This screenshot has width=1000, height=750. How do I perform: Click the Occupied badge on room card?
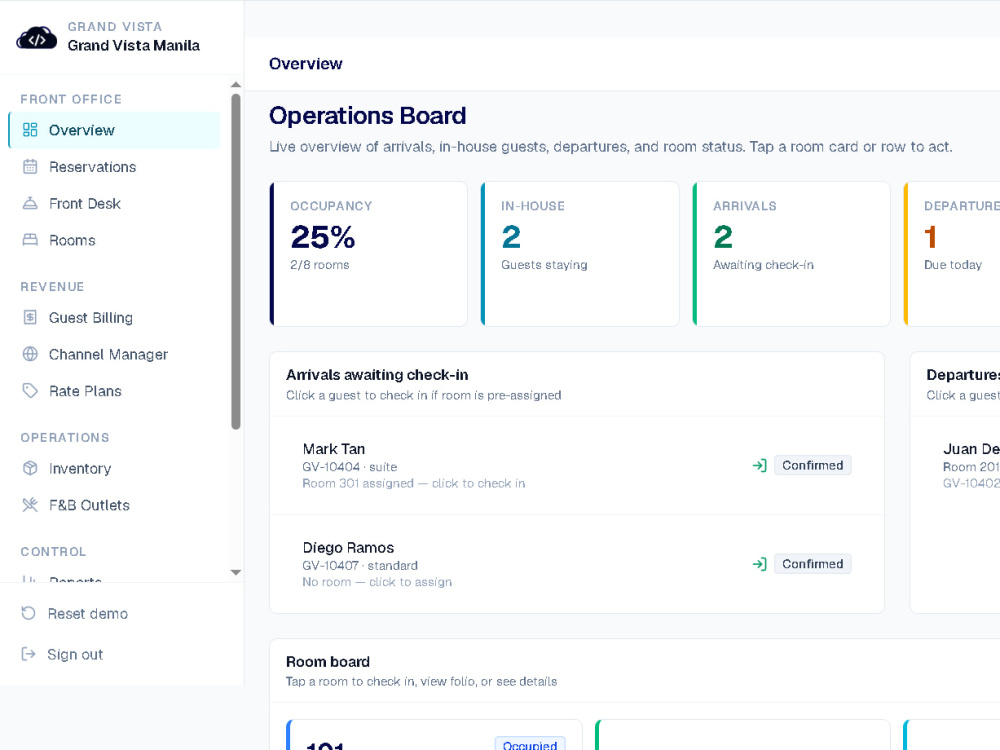(x=530, y=744)
